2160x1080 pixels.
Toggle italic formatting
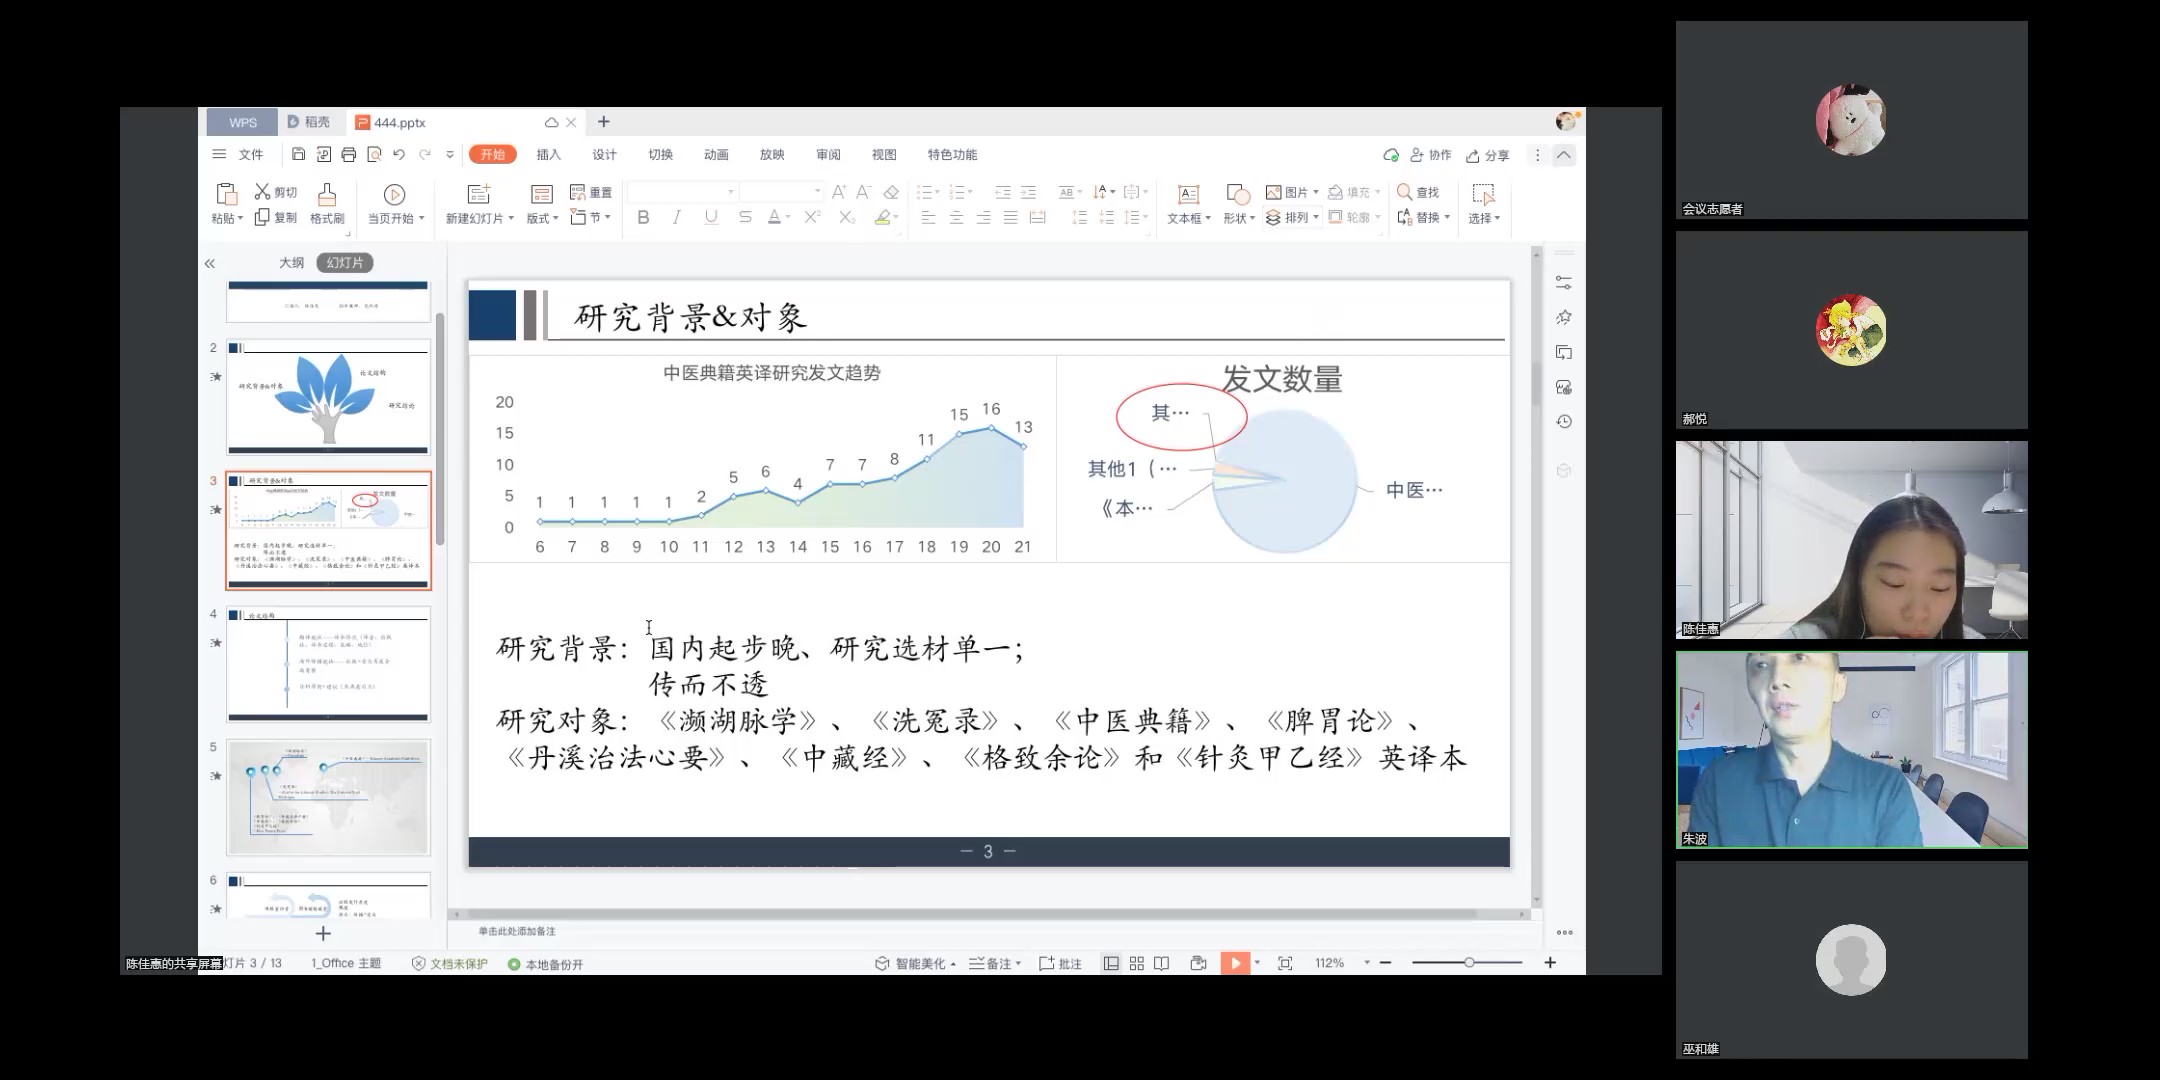[677, 217]
